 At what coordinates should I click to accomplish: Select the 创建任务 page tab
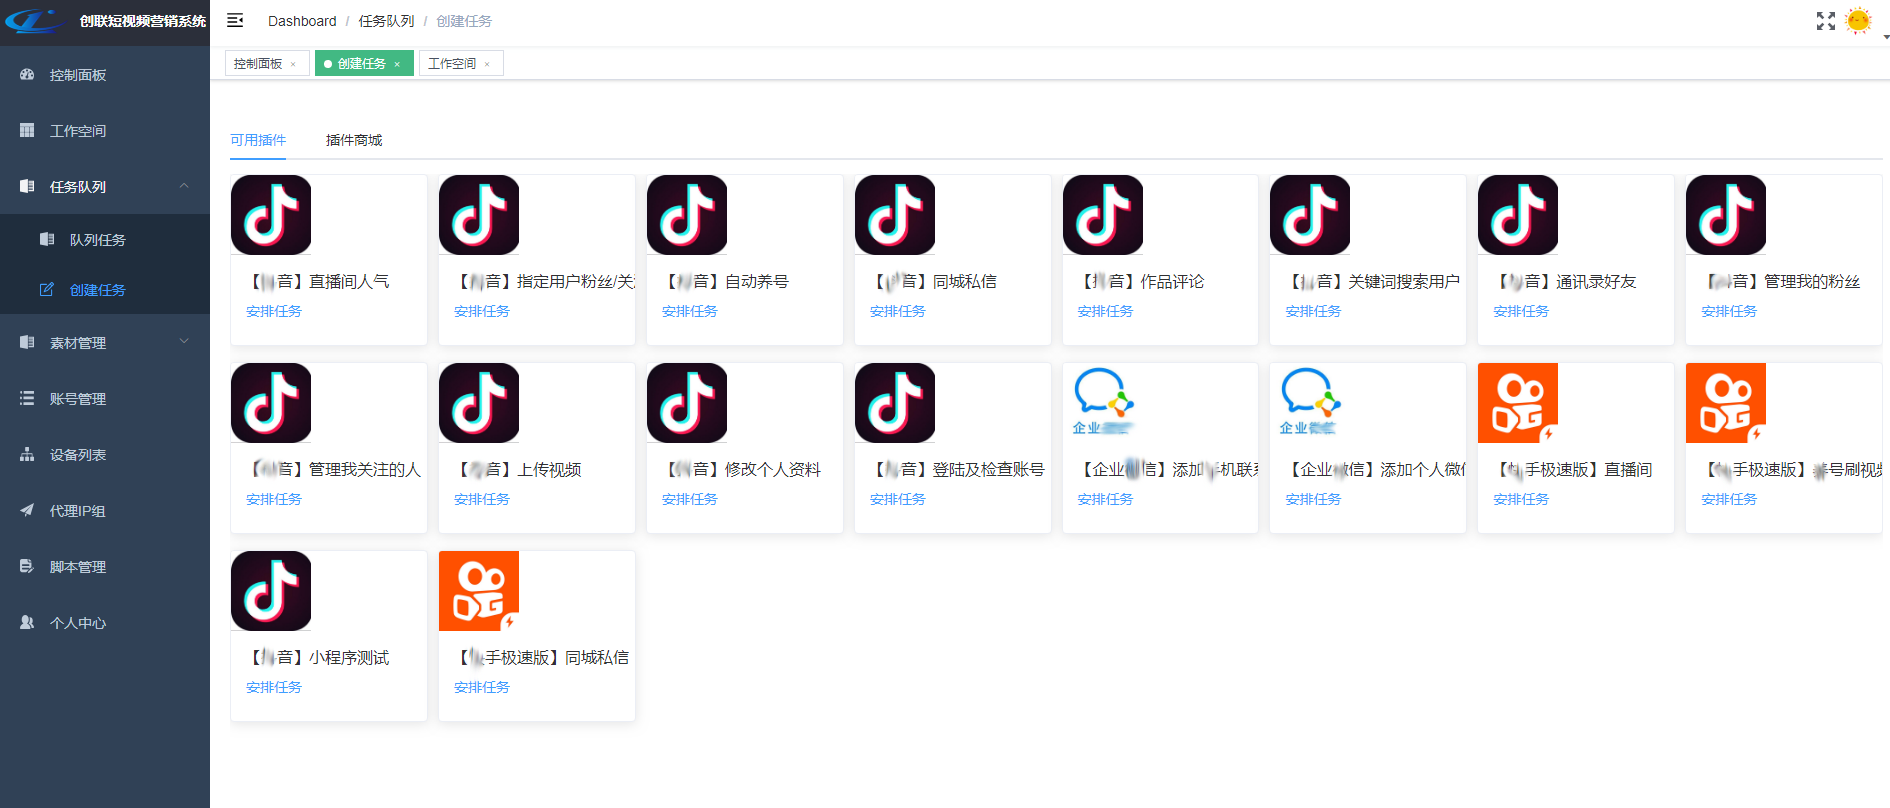coord(362,64)
